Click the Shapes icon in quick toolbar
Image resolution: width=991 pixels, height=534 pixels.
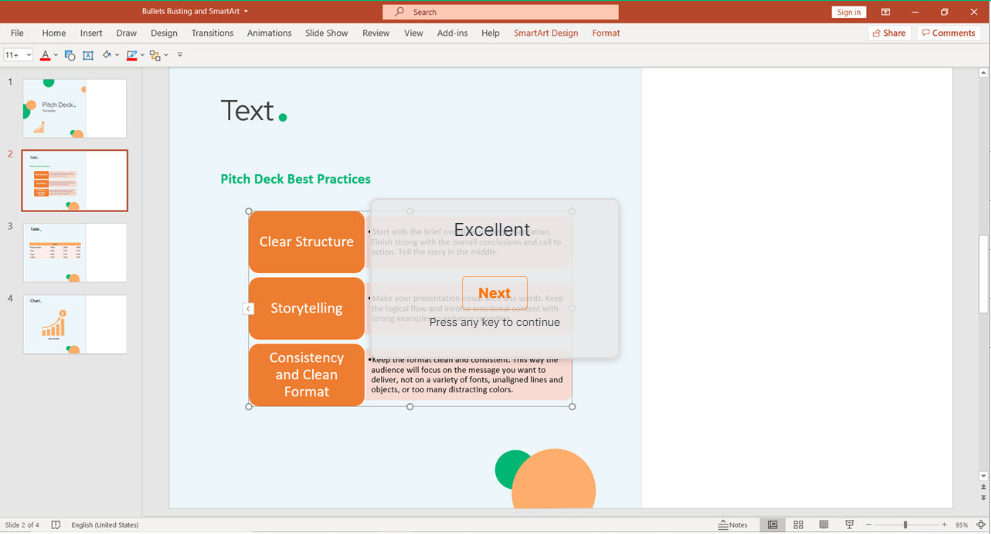[x=70, y=56]
